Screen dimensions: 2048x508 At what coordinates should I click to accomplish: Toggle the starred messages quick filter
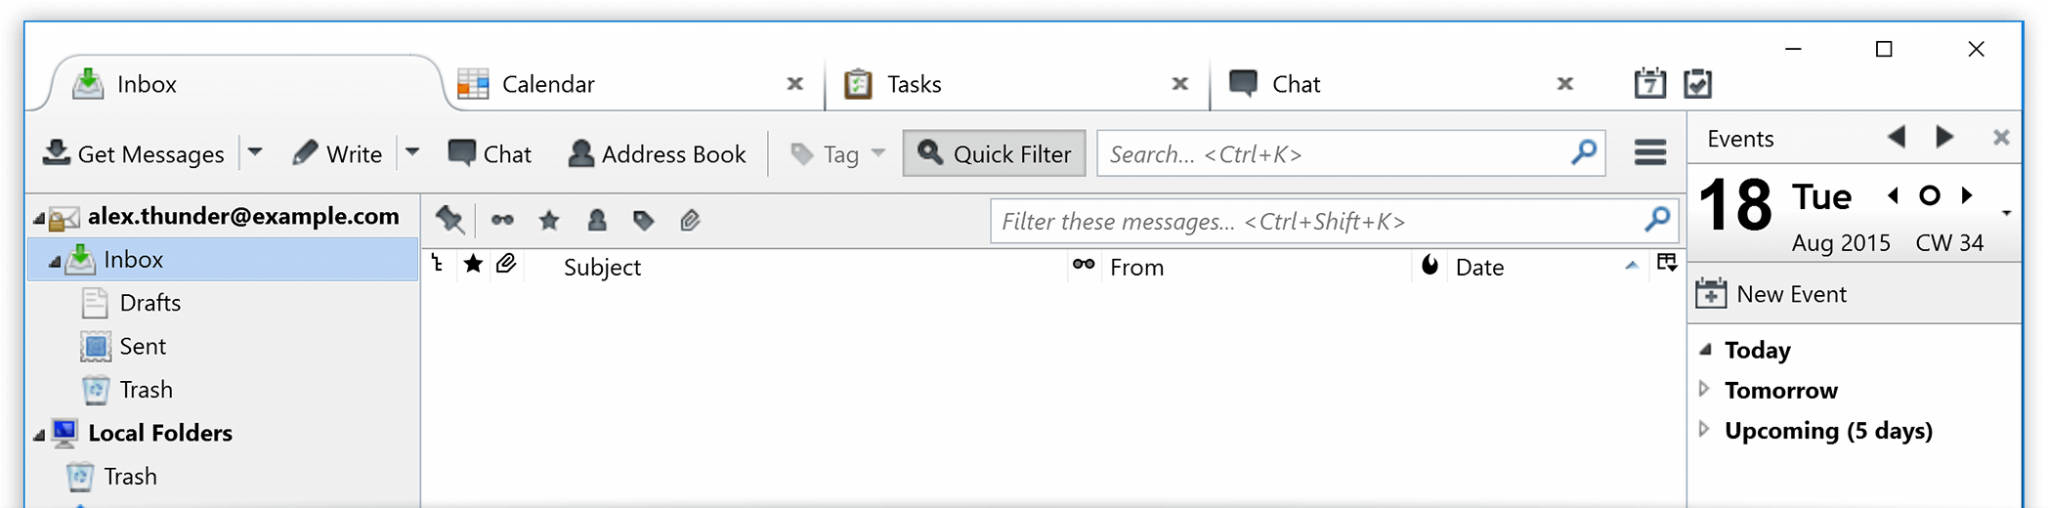[549, 221]
